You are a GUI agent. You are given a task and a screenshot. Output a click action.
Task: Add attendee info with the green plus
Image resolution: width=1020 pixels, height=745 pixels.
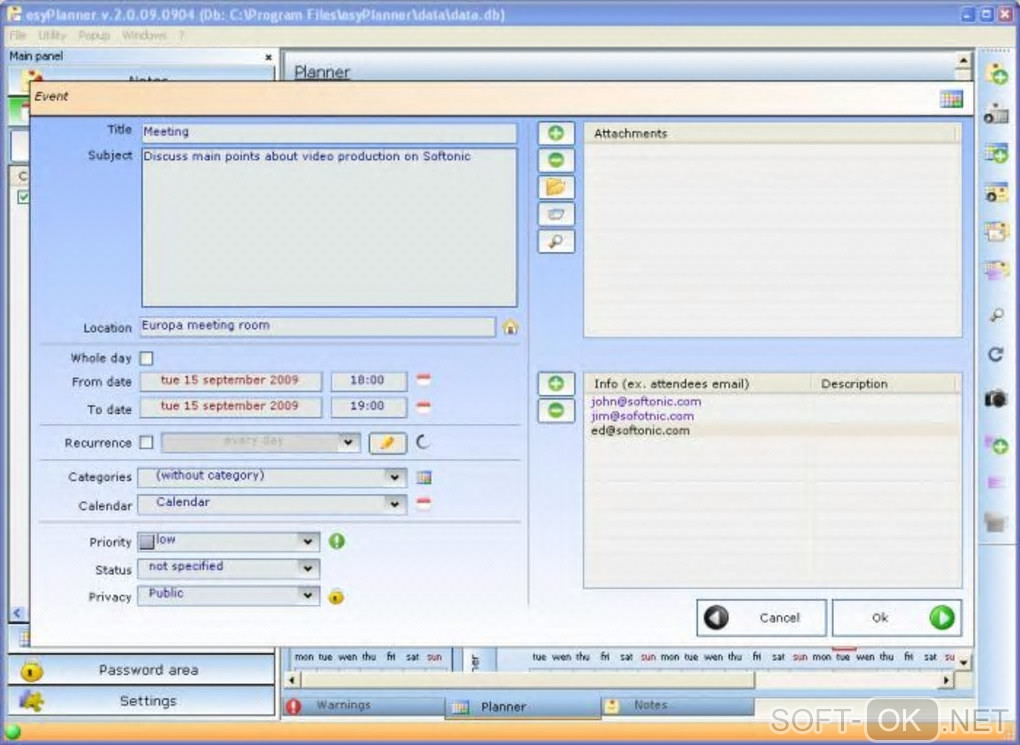(x=556, y=383)
